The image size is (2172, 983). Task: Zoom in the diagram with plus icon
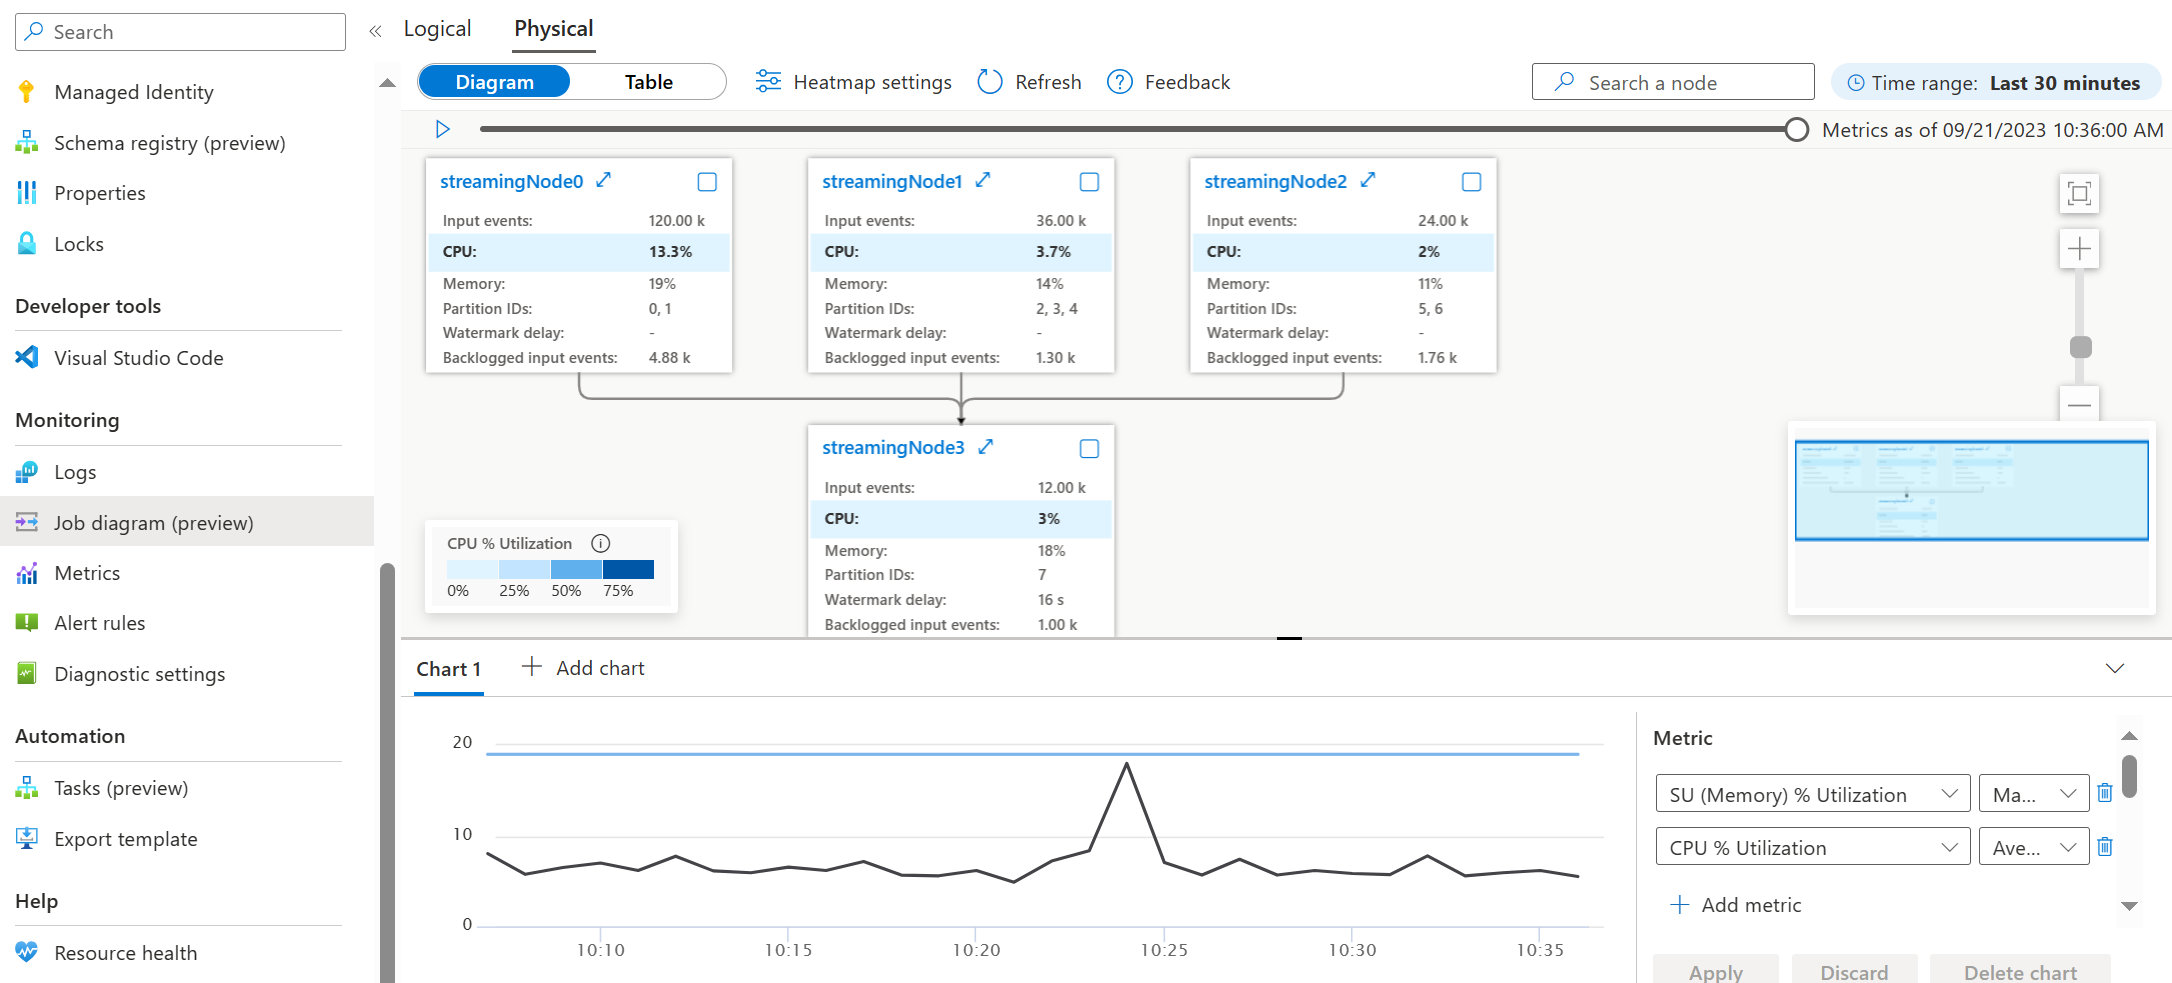pos(2079,249)
